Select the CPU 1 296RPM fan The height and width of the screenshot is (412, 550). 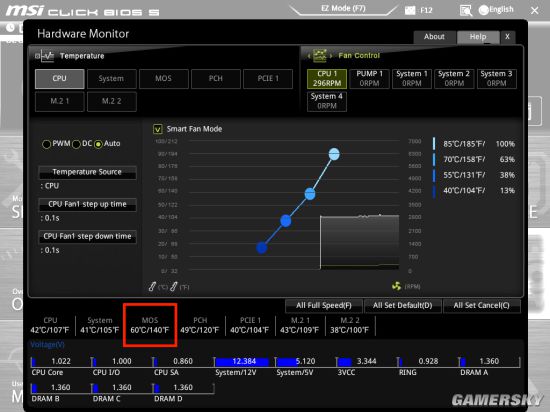click(x=327, y=79)
